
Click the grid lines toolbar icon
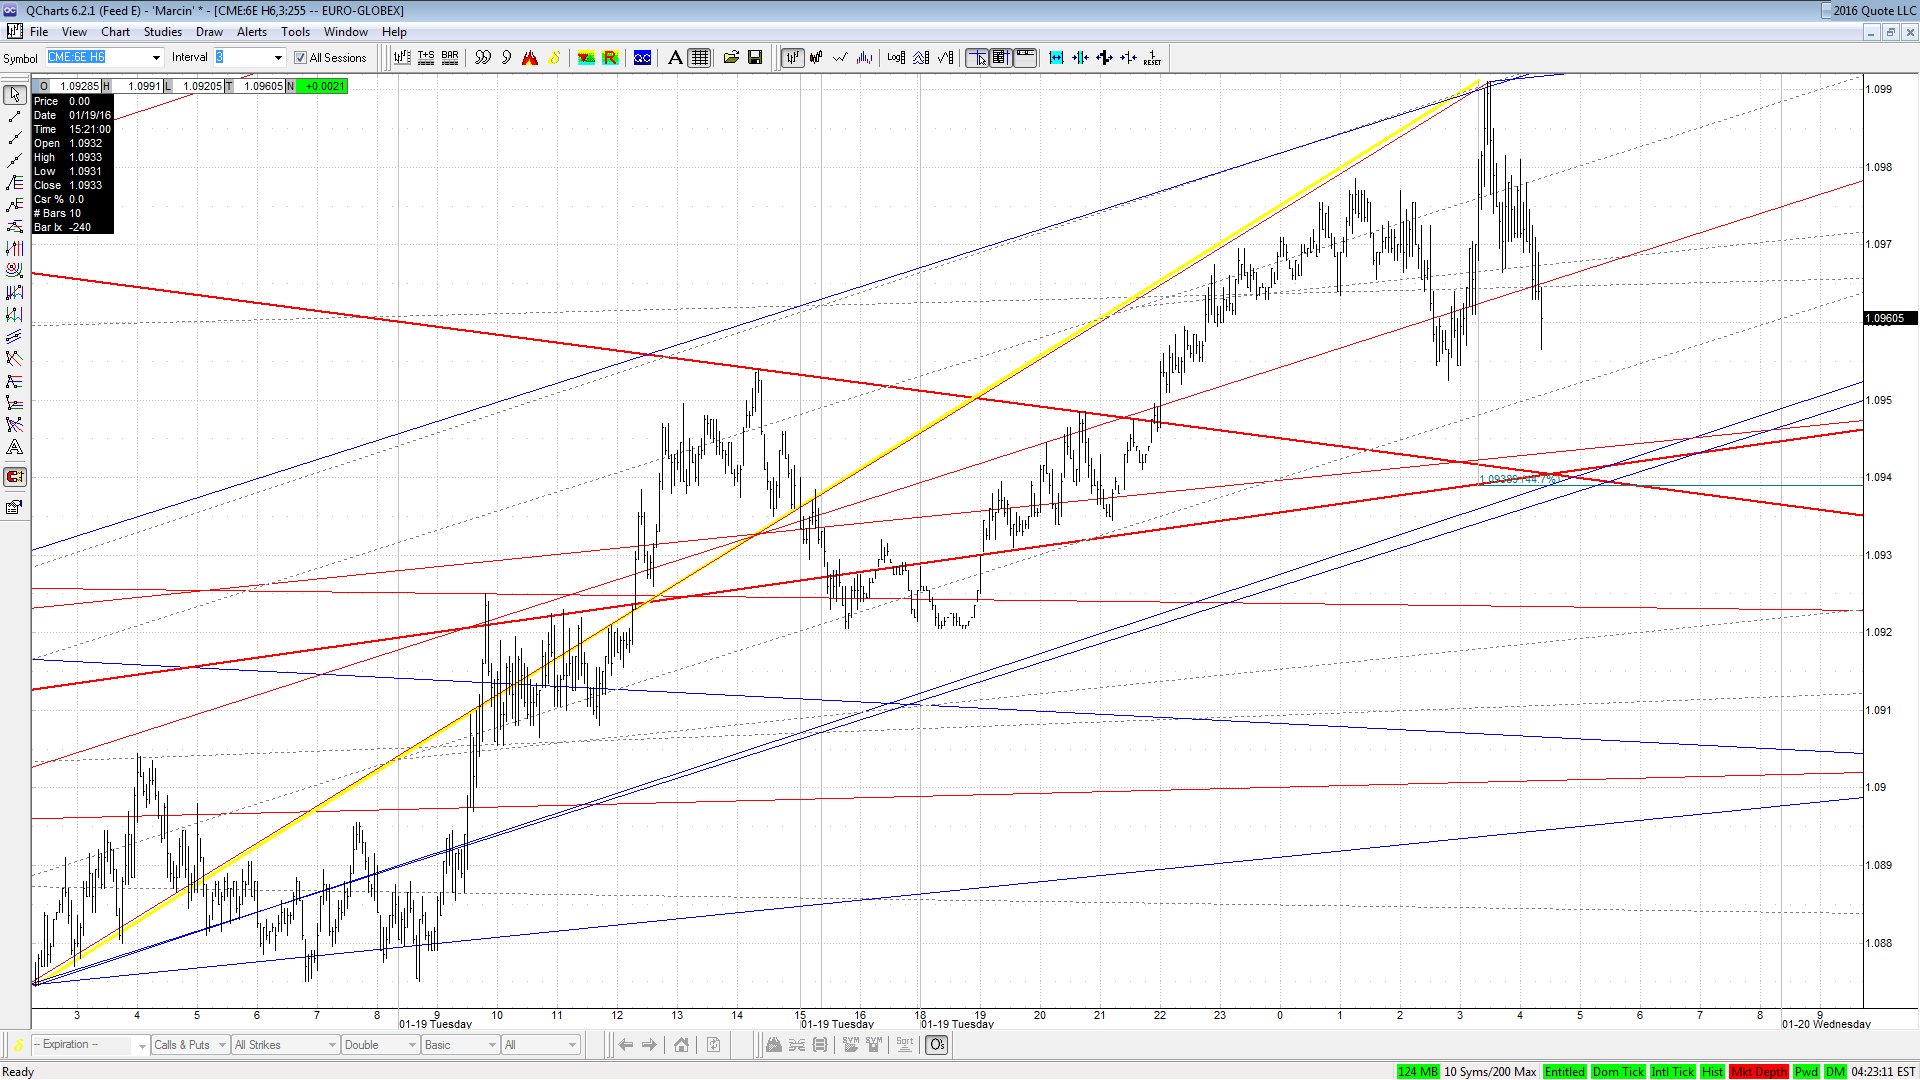click(700, 58)
